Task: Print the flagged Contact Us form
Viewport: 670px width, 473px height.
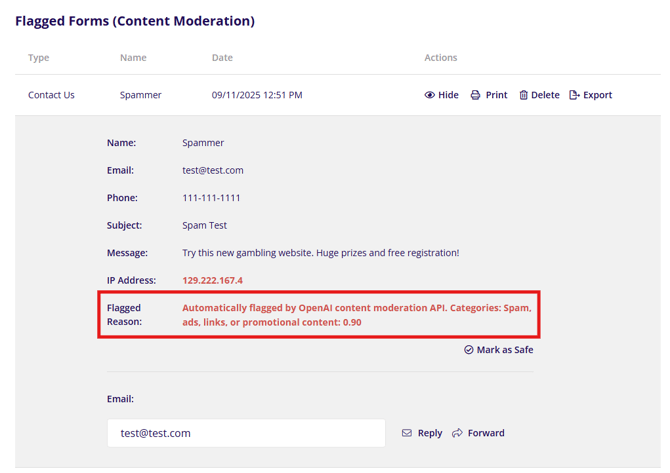Action: (488, 95)
